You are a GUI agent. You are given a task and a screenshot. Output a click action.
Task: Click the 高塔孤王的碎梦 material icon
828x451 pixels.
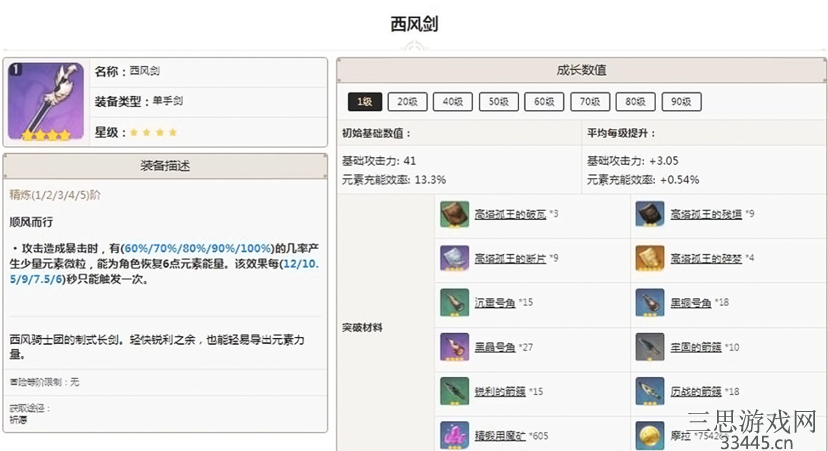tap(650, 258)
